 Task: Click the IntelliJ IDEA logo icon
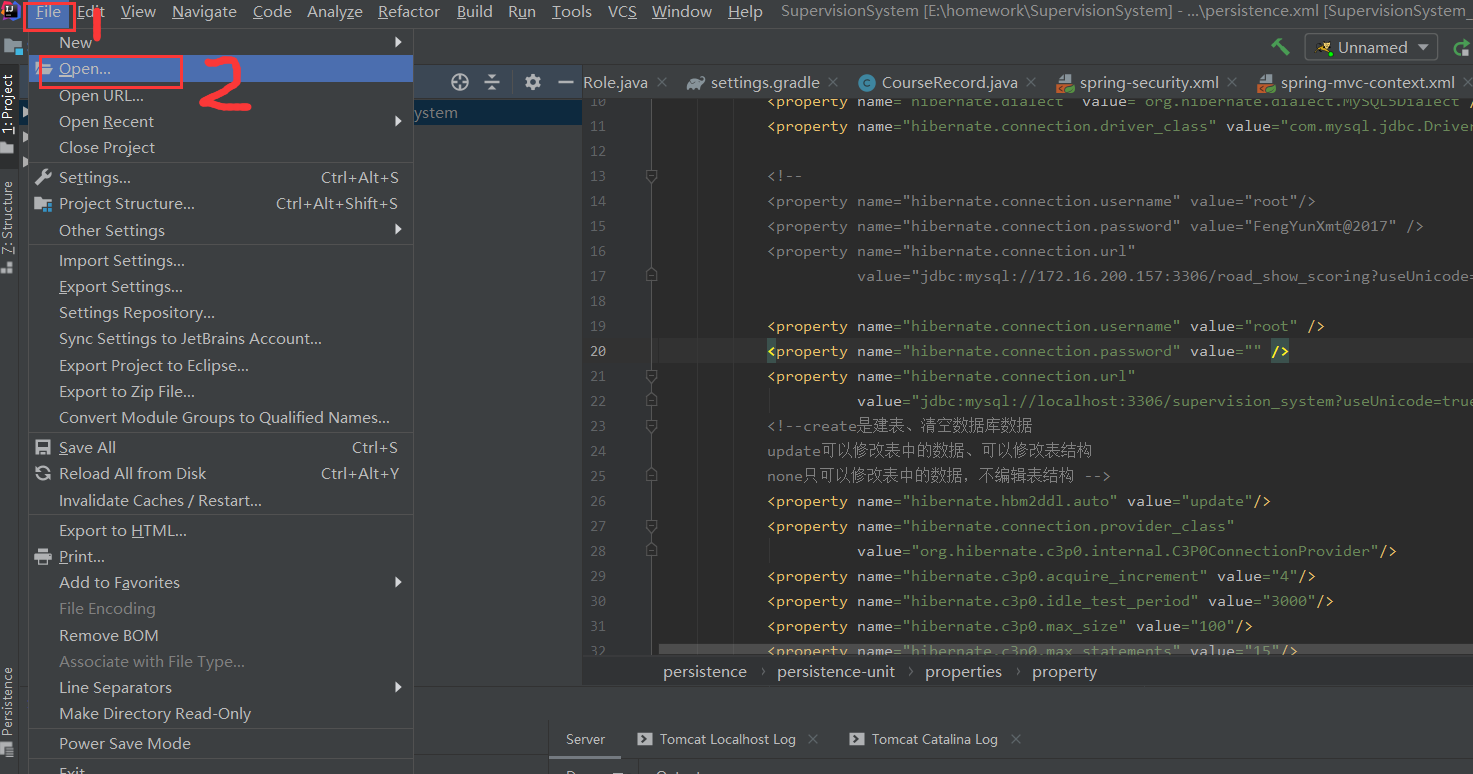[12, 12]
